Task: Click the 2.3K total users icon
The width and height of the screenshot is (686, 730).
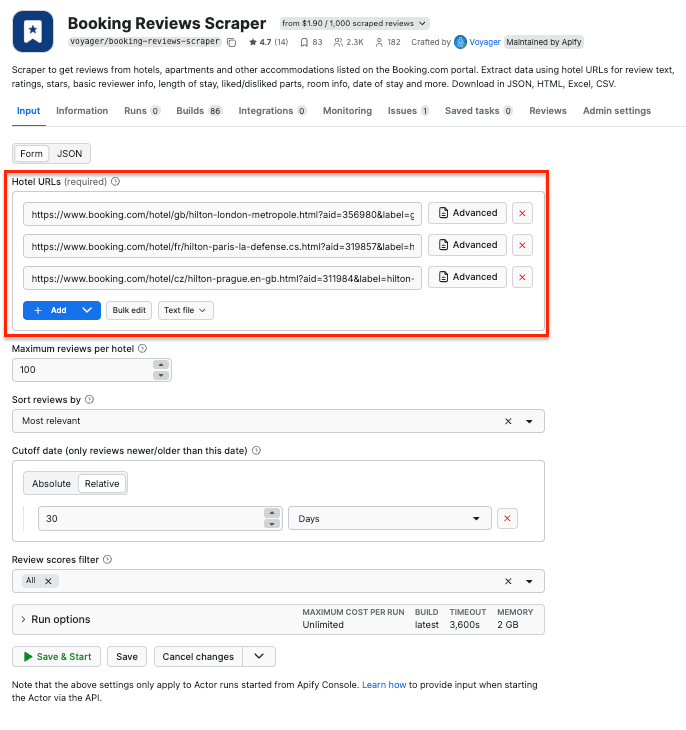Action: point(338,42)
